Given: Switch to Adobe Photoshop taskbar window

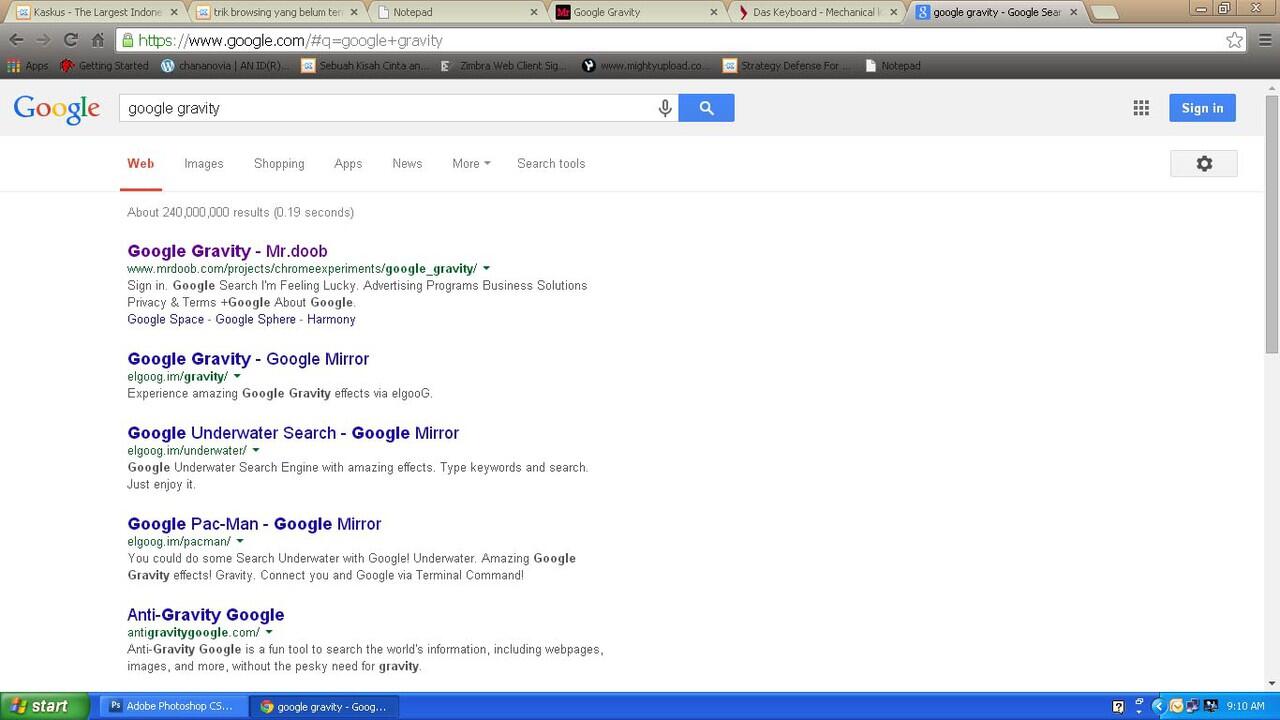Looking at the screenshot, I should [171, 706].
